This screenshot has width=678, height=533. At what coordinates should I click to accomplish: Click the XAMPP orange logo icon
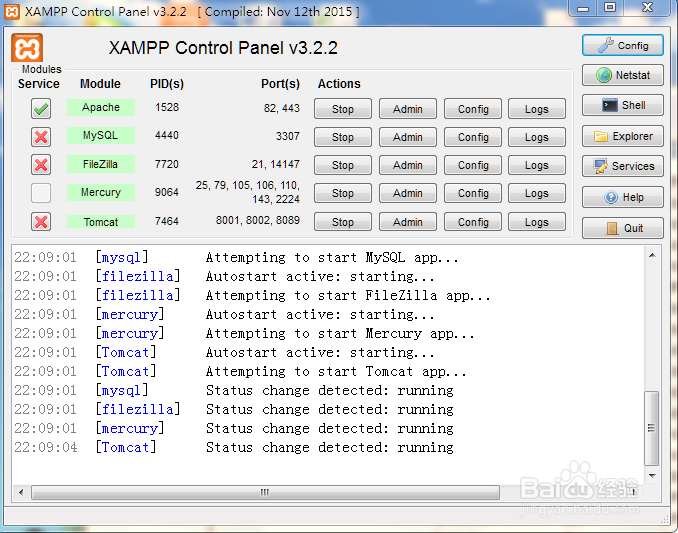[x=27, y=48]
